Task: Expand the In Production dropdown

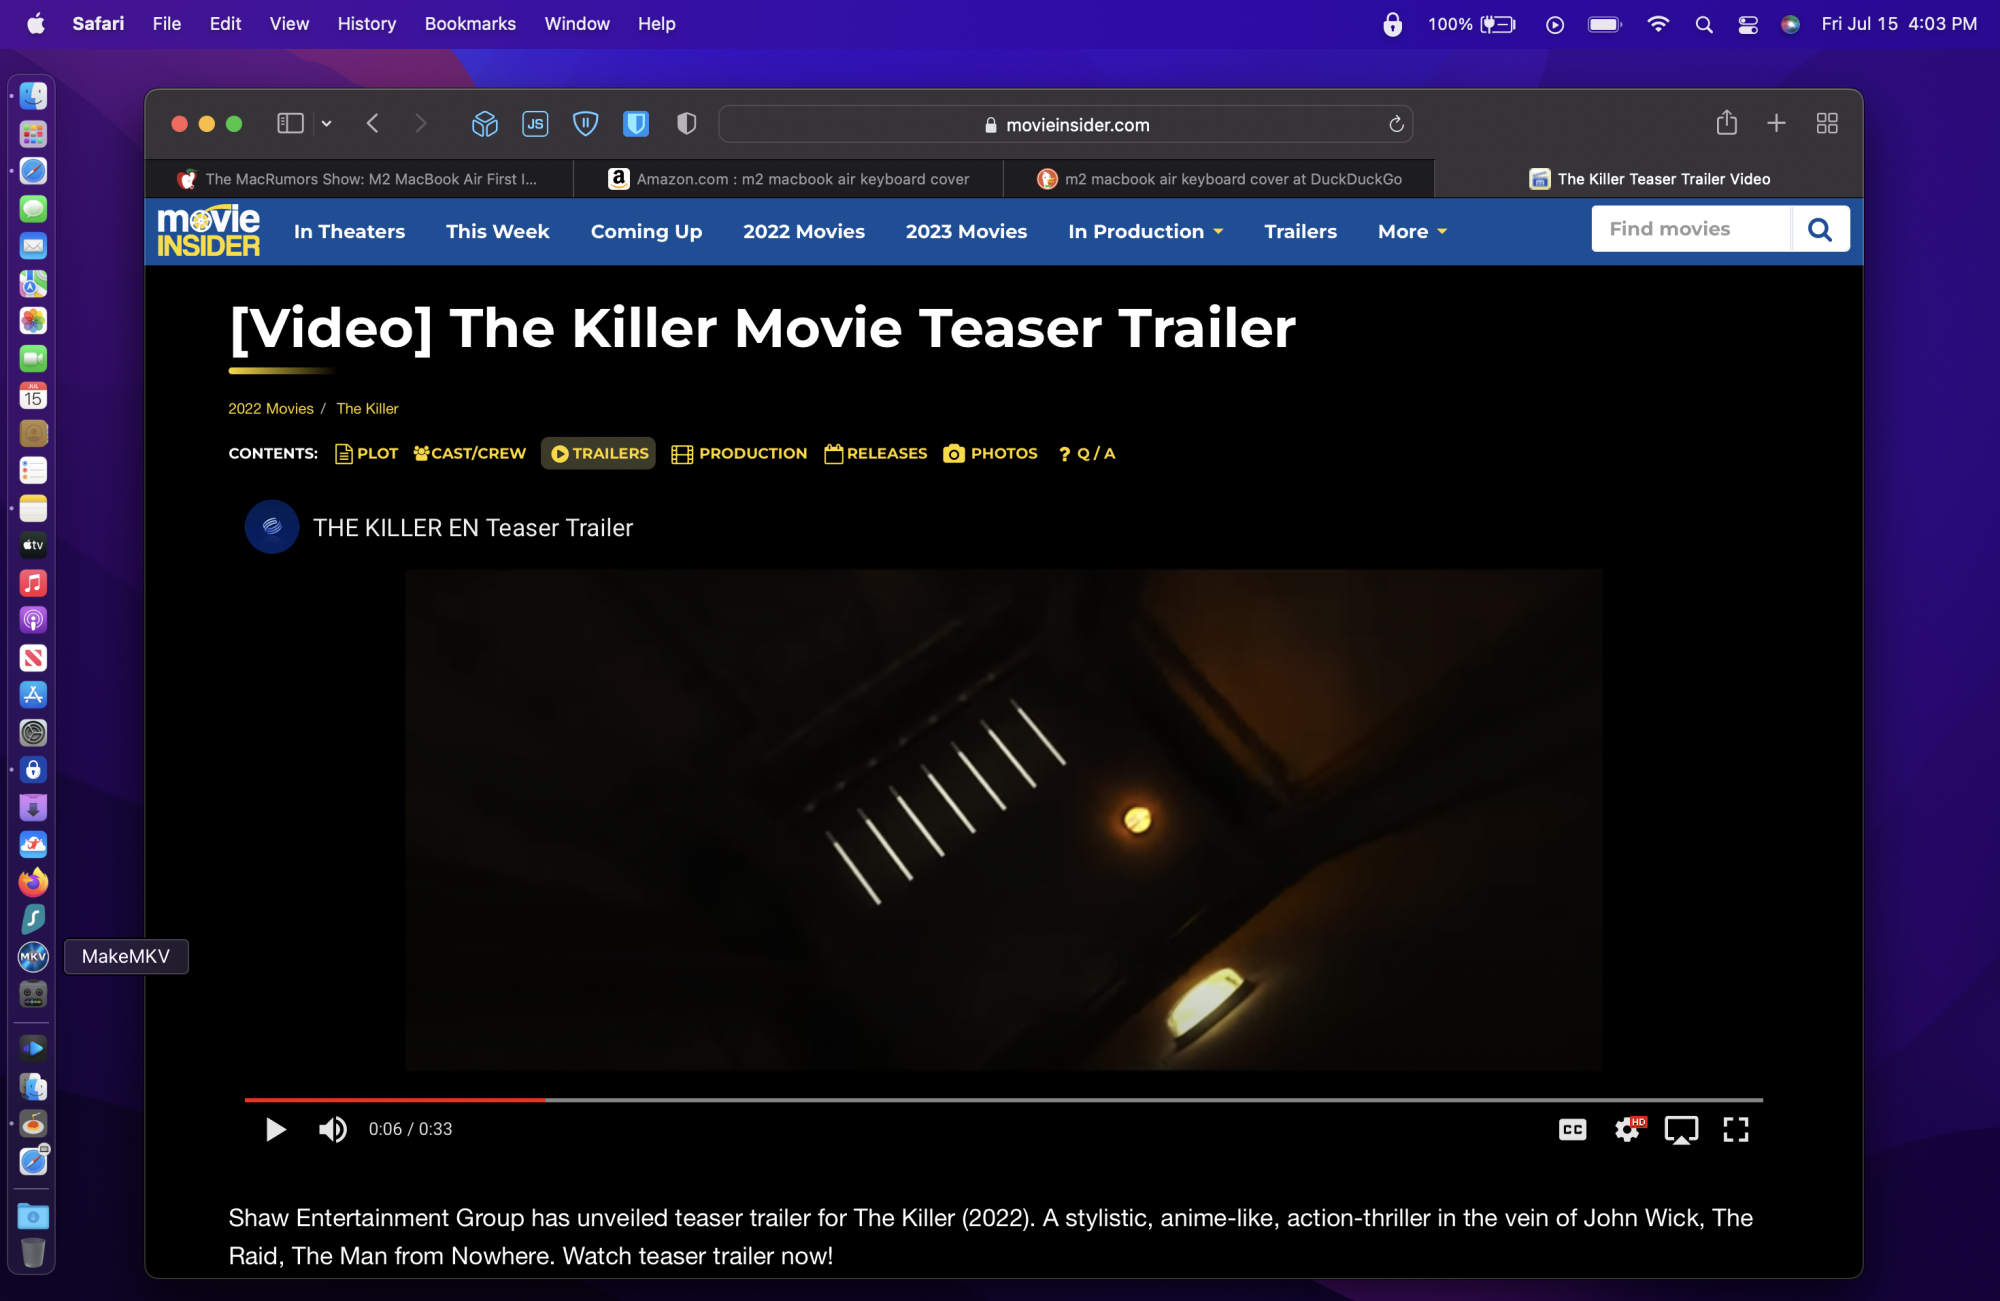Action: click(x=1146, y=231)
